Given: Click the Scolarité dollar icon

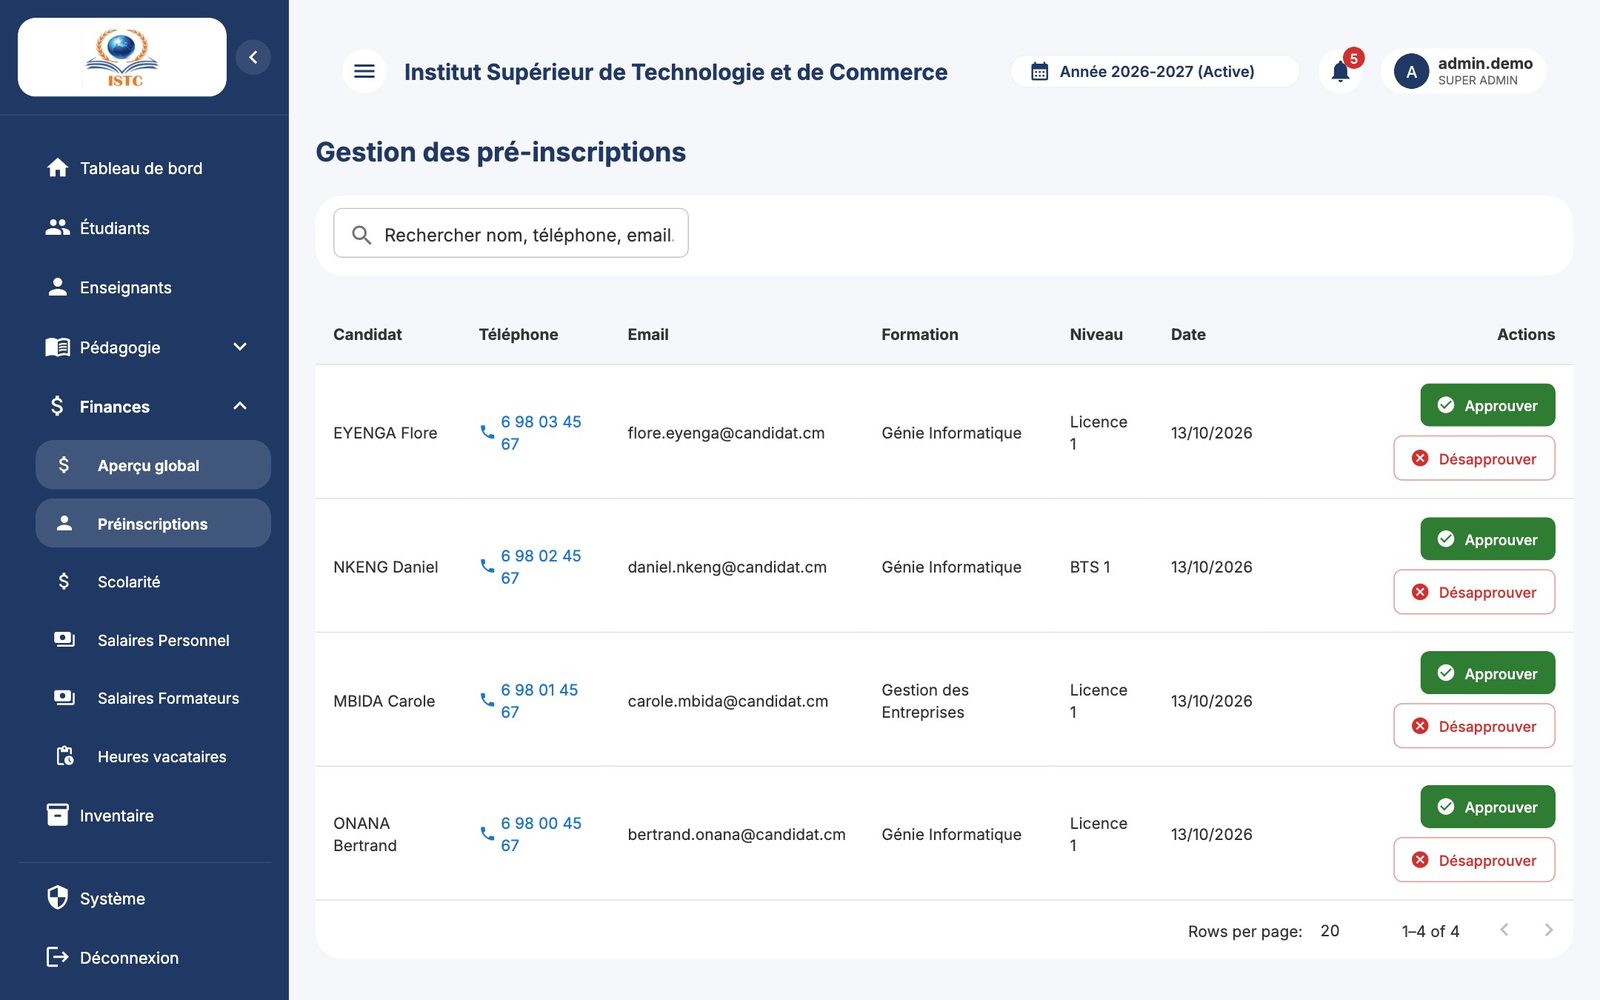Looking at the screenshot, I should (x=64, y=581).
